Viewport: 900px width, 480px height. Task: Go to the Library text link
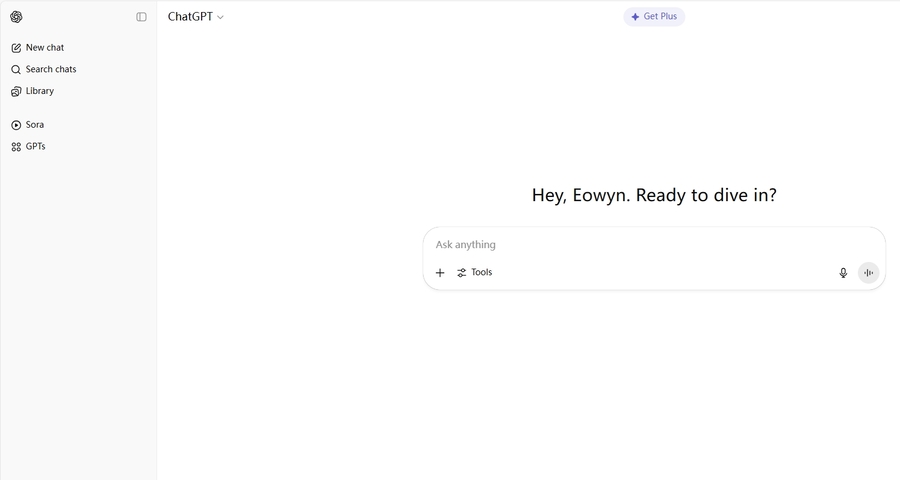(x=40, y=91)
